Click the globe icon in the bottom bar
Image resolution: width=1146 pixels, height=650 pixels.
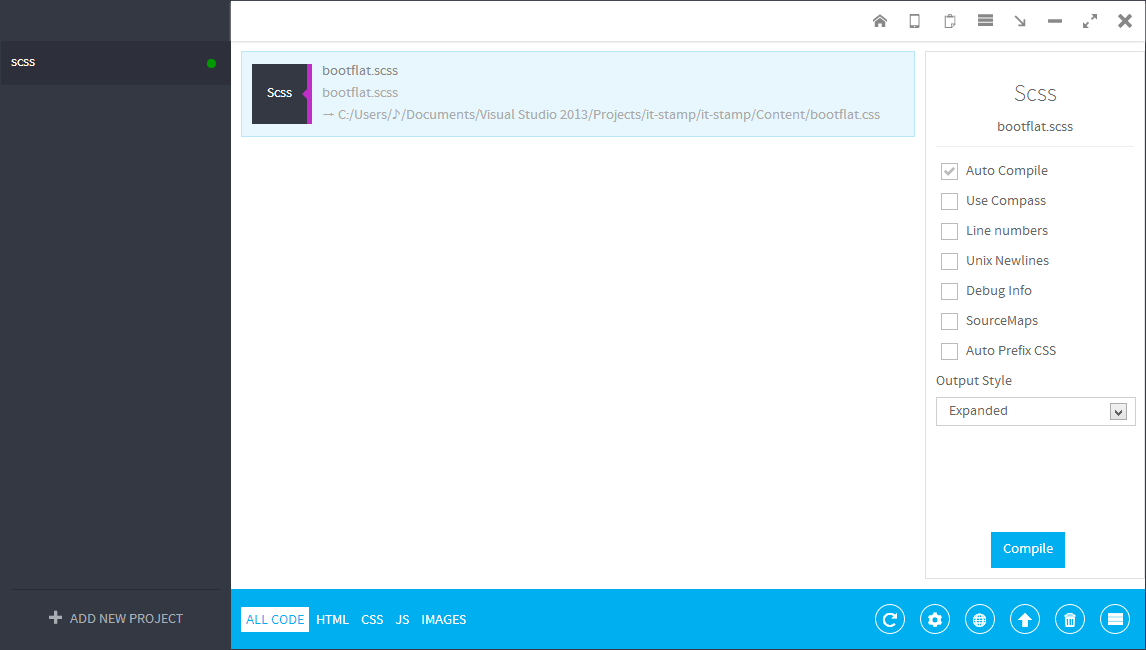pyautogui.click(x=980, y=619)
